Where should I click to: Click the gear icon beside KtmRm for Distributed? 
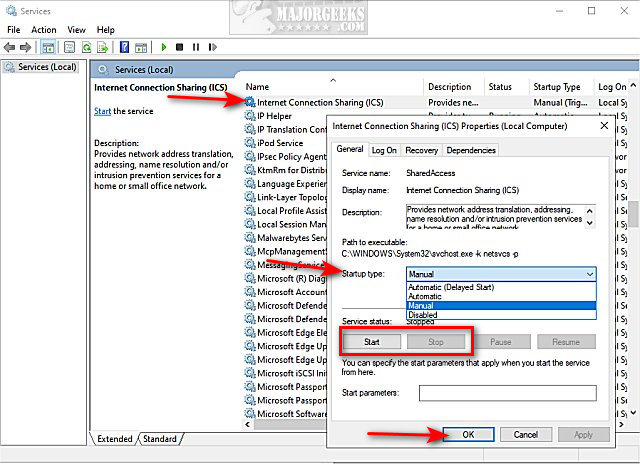250,170
